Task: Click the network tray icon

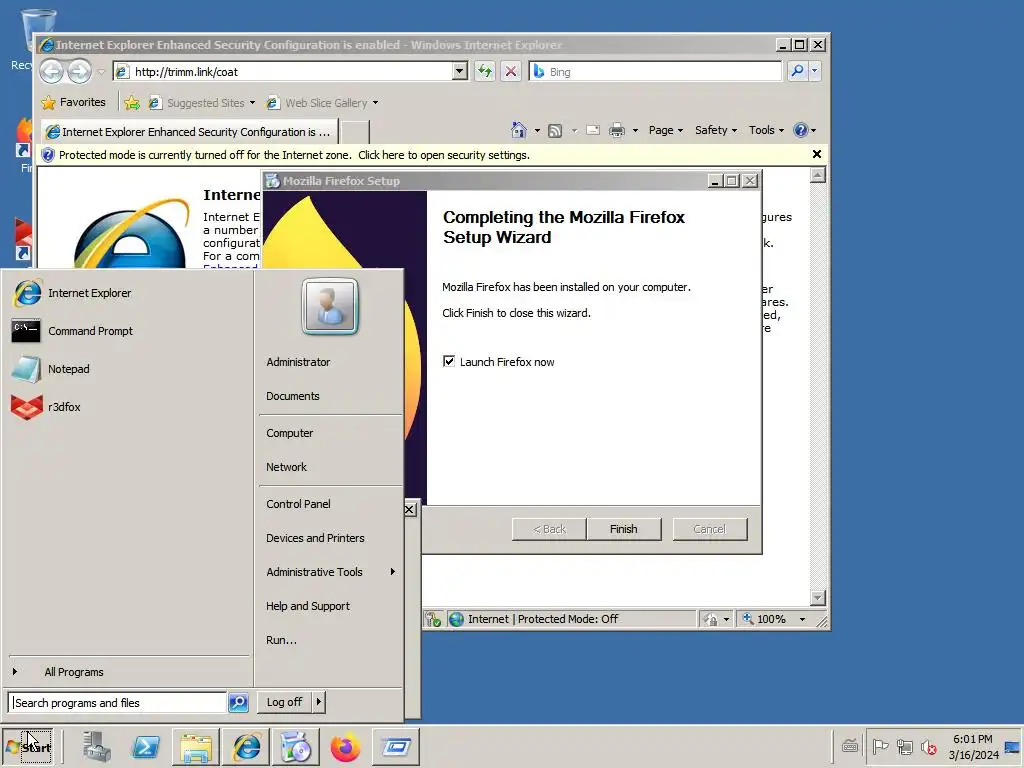Action: (x=904, y=746)
